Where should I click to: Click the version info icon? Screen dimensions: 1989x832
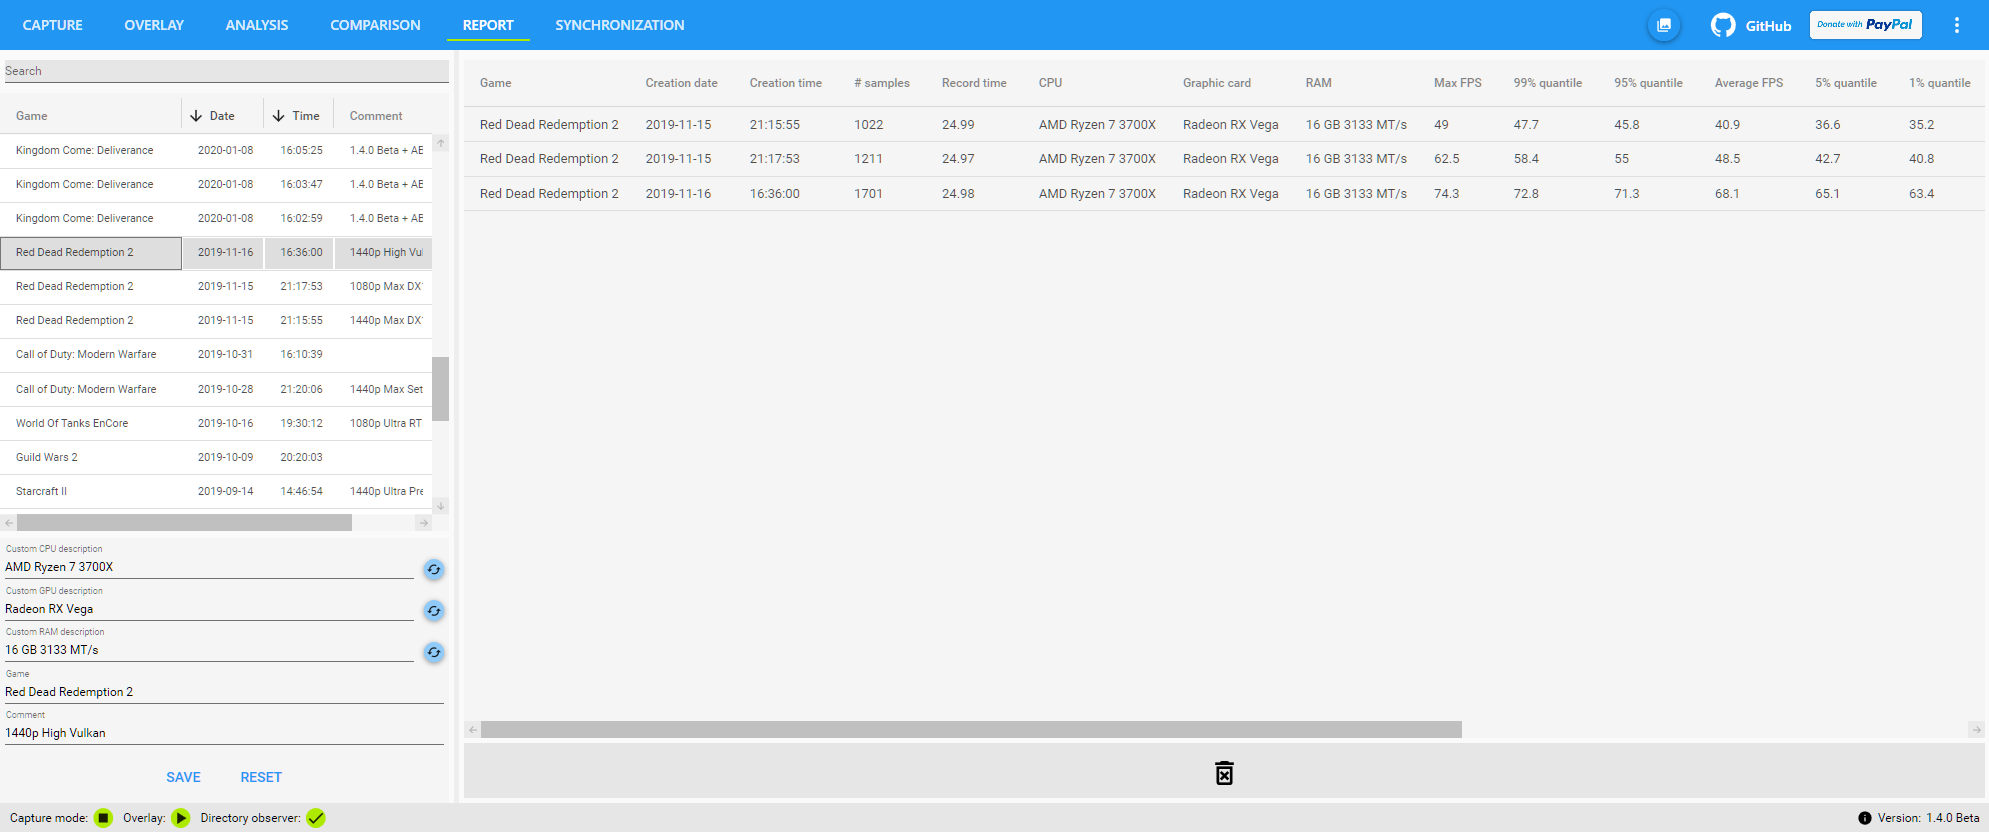pos(1865,818)
